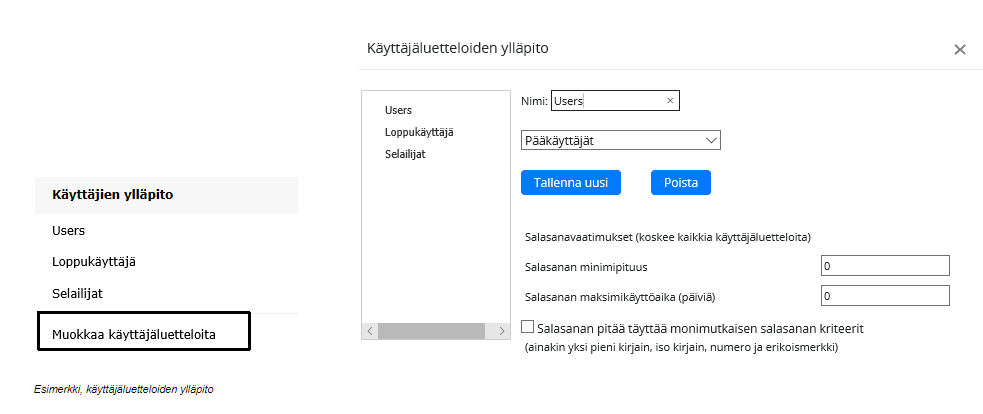Select Users in the dialog list box
This screenshot has height=414, width=983.
pos(398,110)
